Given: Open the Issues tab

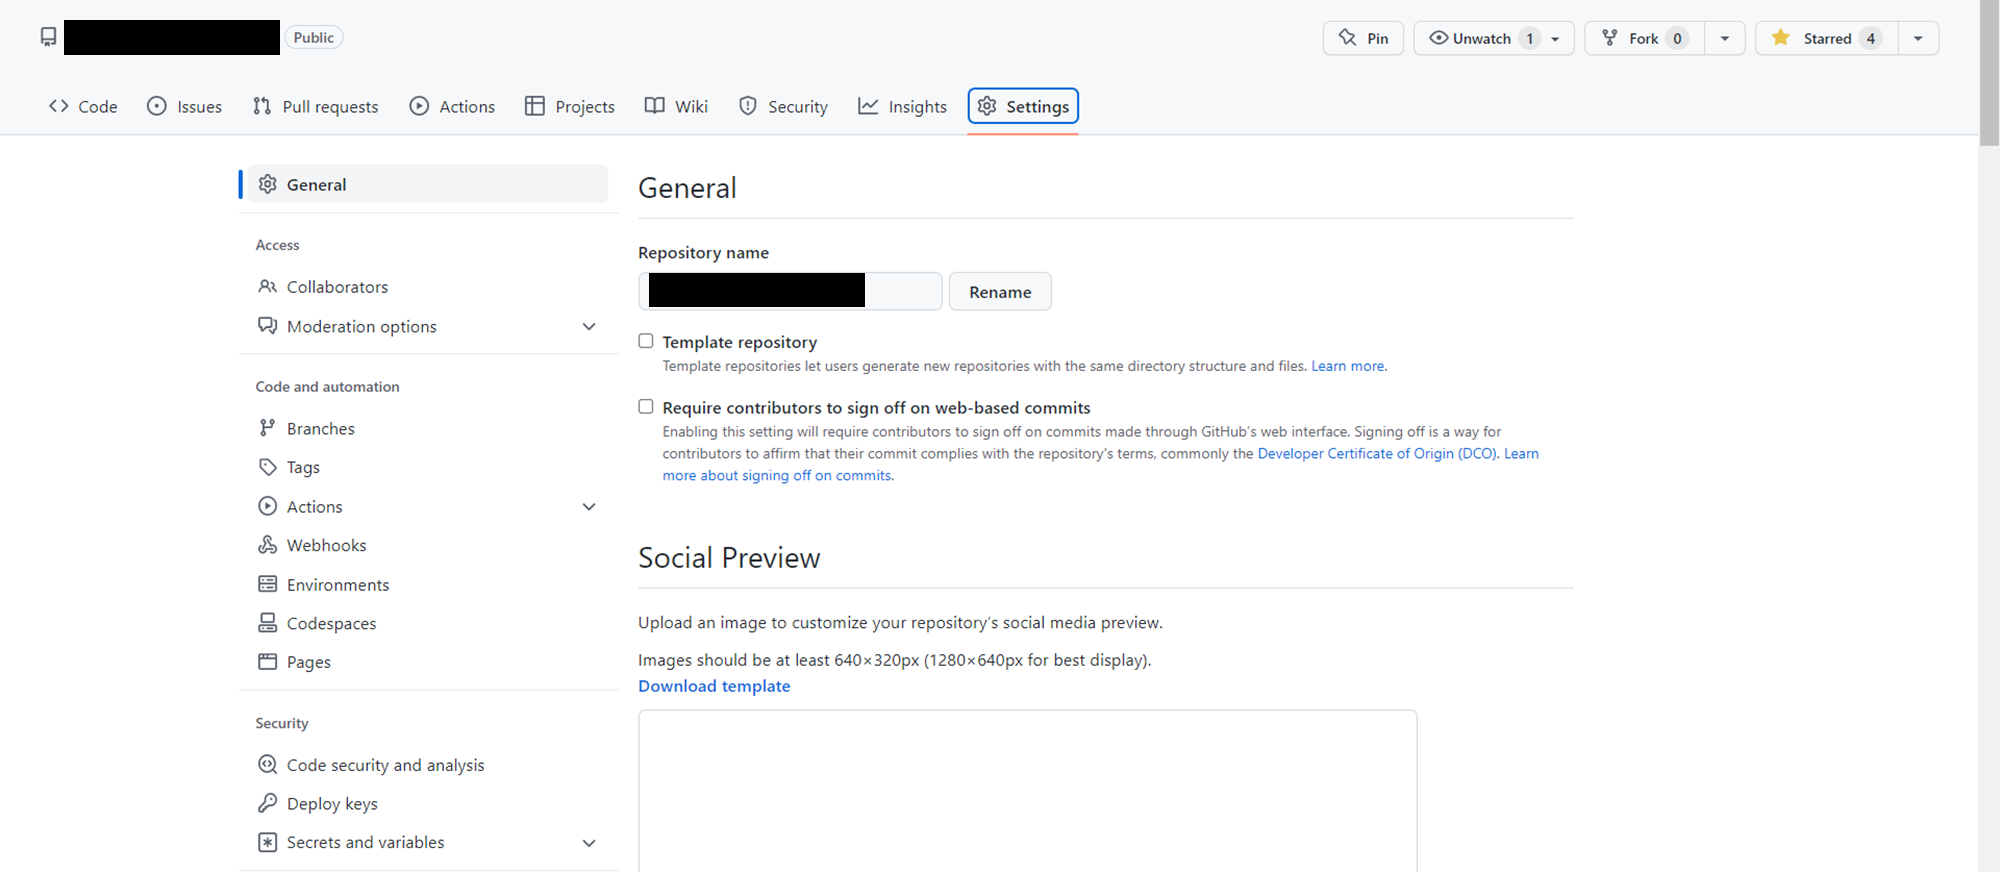Looking at the screenshot, I should pos(185,106).
